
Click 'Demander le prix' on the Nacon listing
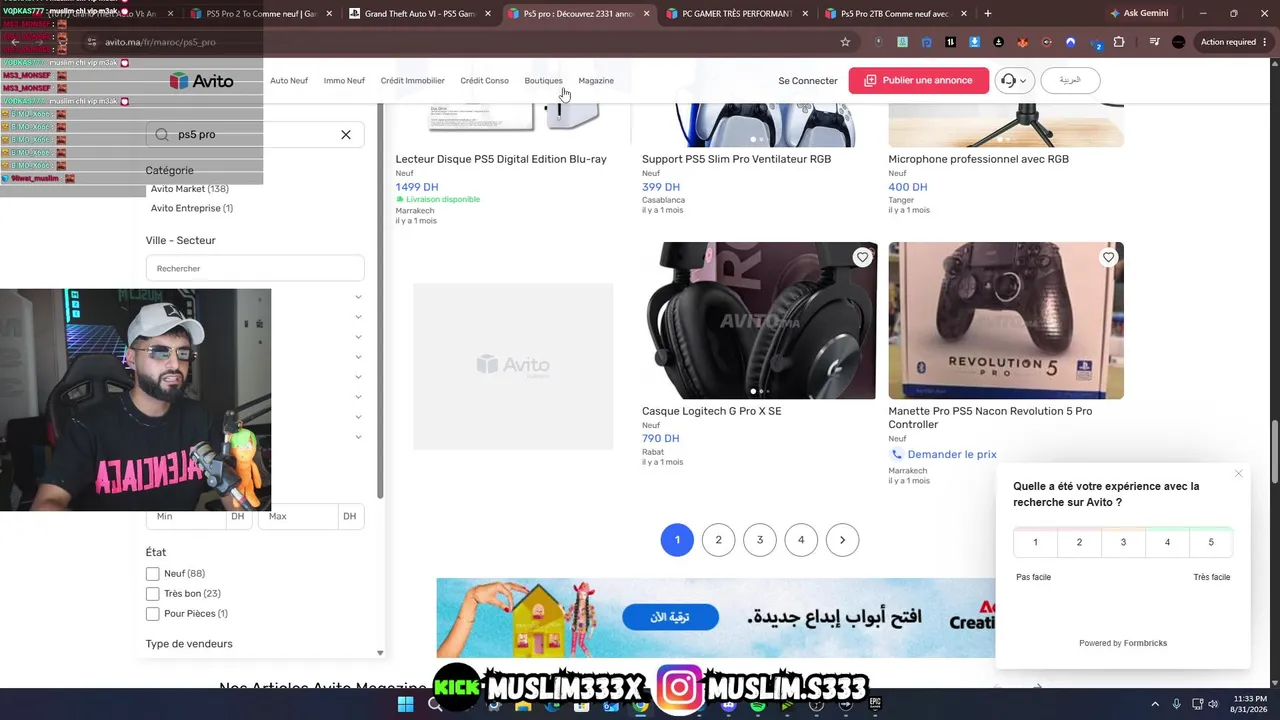(x=952, y=454)
